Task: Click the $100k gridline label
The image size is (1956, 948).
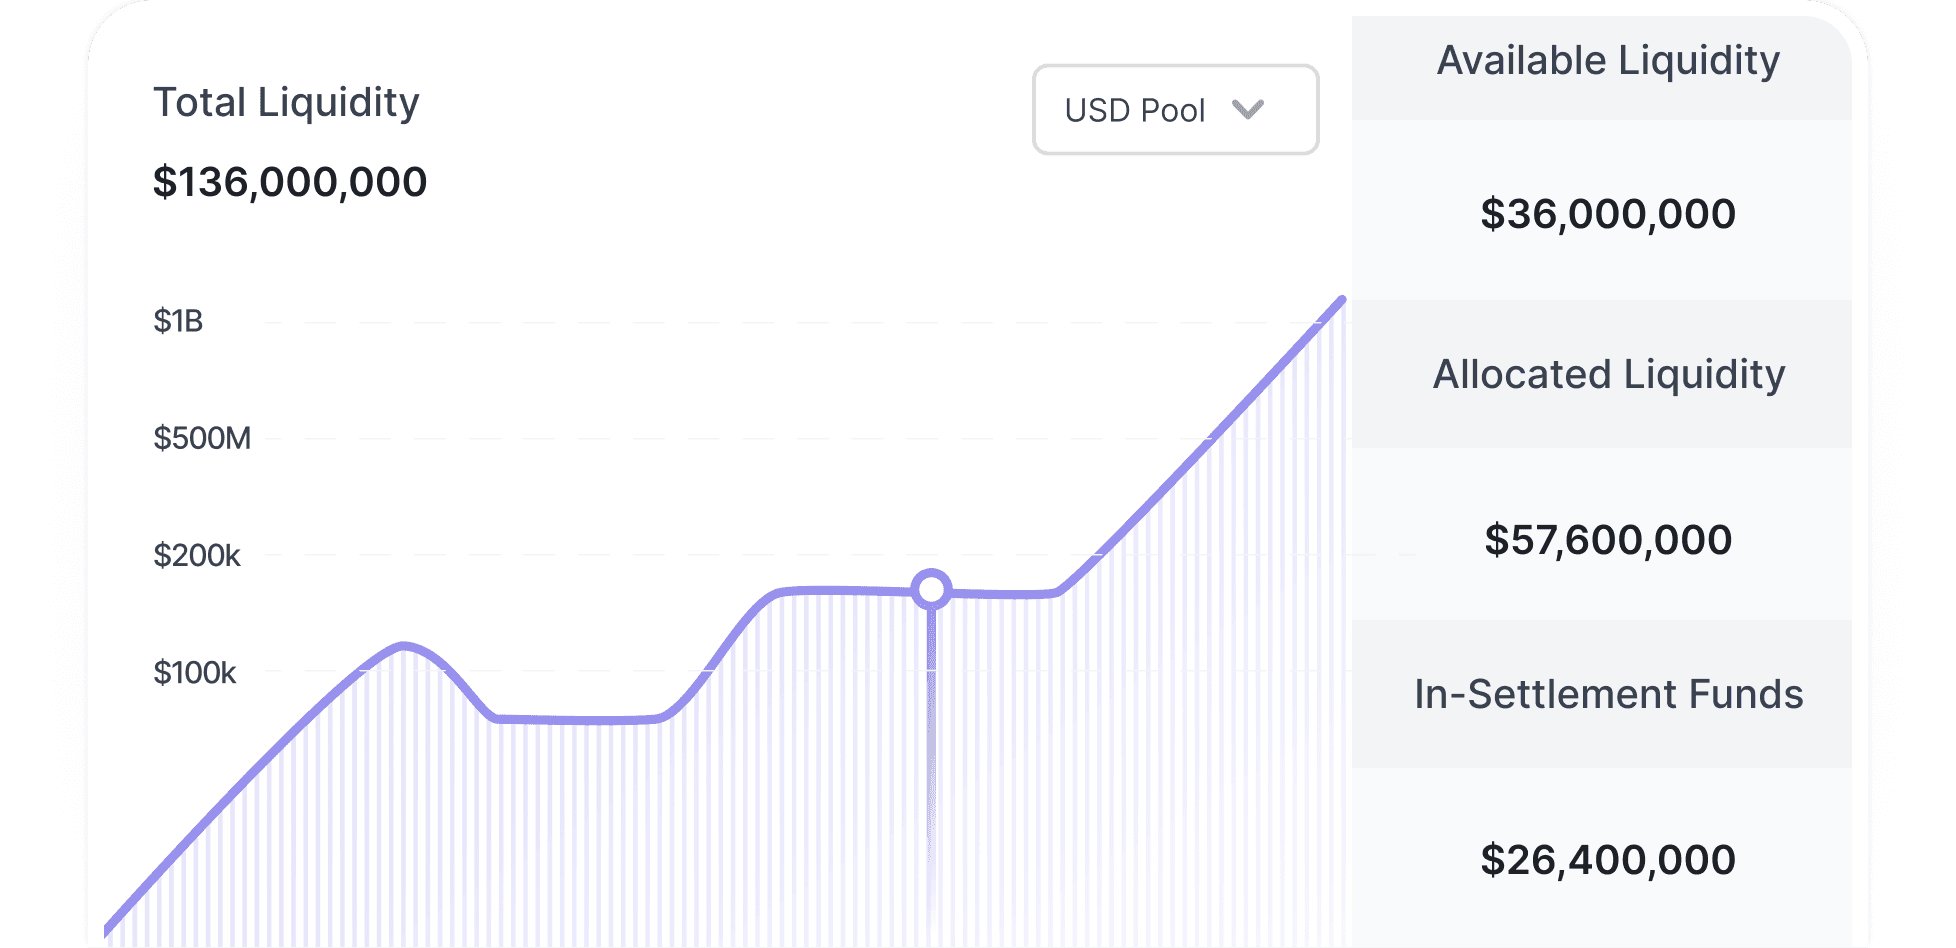Action: (x=198, y=672)
